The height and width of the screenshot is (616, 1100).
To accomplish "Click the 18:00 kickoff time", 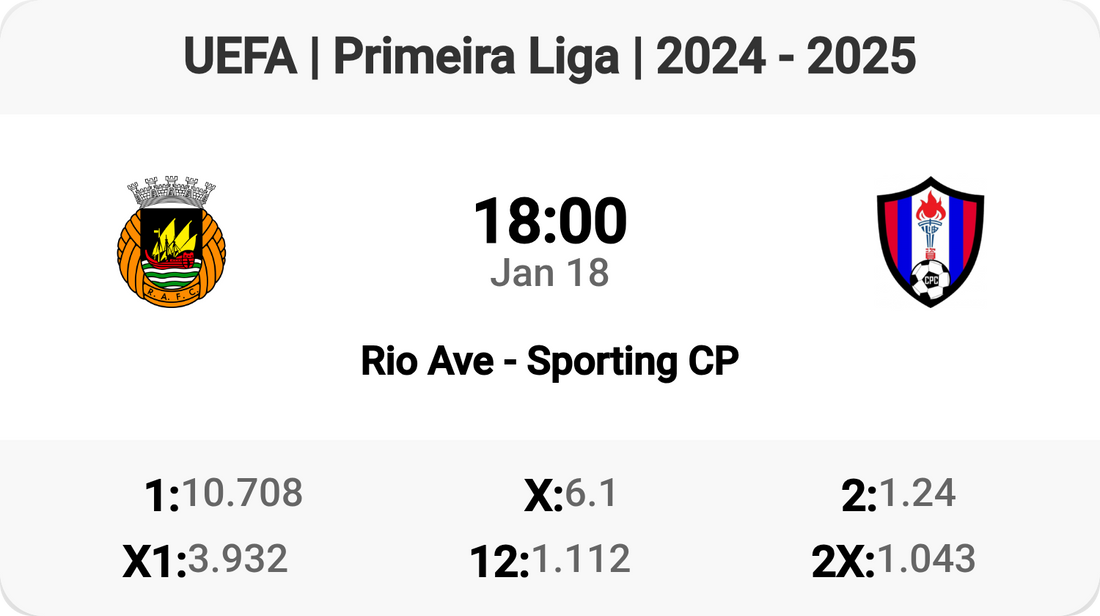I will coord(550,221).
